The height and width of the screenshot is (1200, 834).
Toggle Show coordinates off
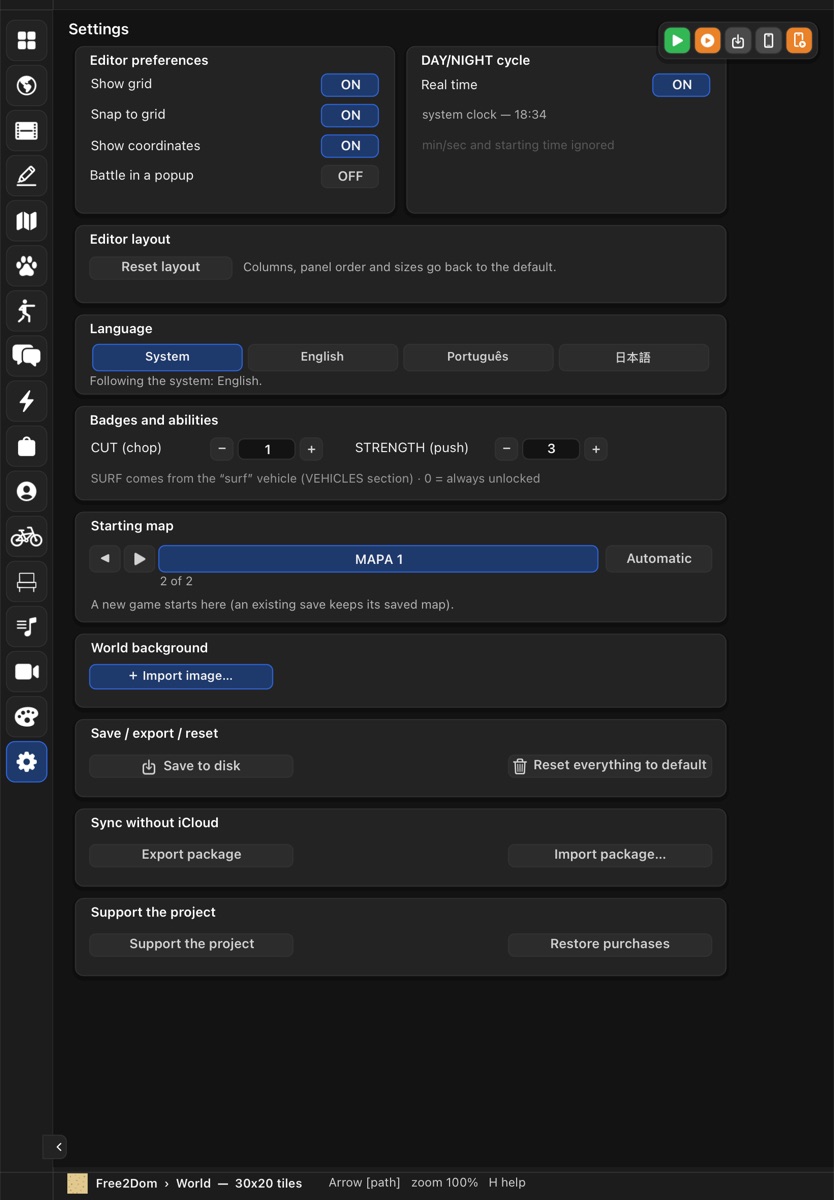tap(350, 146)
